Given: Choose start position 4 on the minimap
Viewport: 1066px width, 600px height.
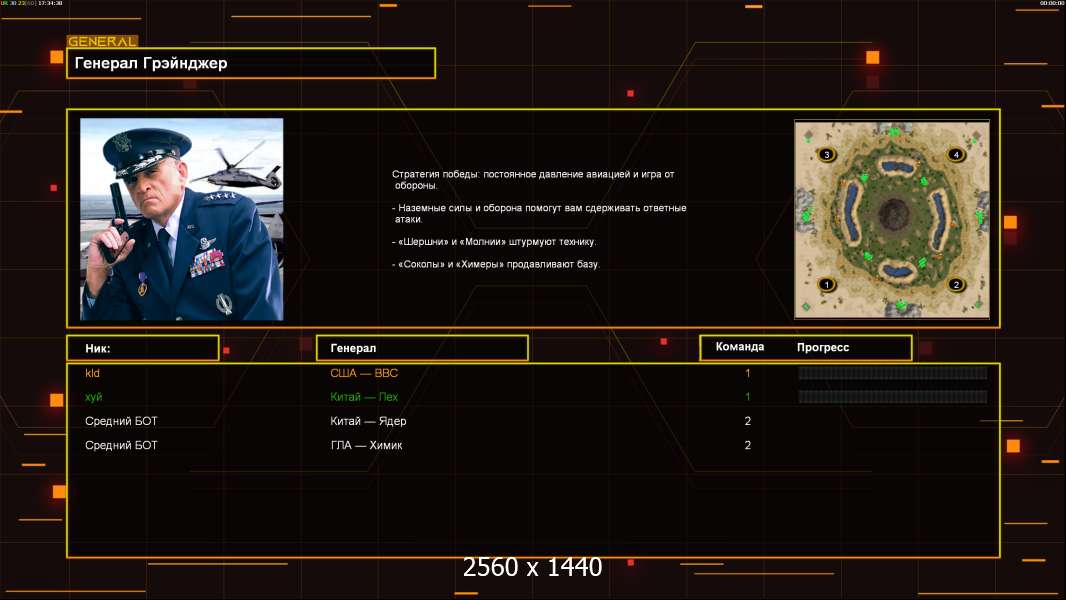Looking at the screenshot, I should [956, 155].
